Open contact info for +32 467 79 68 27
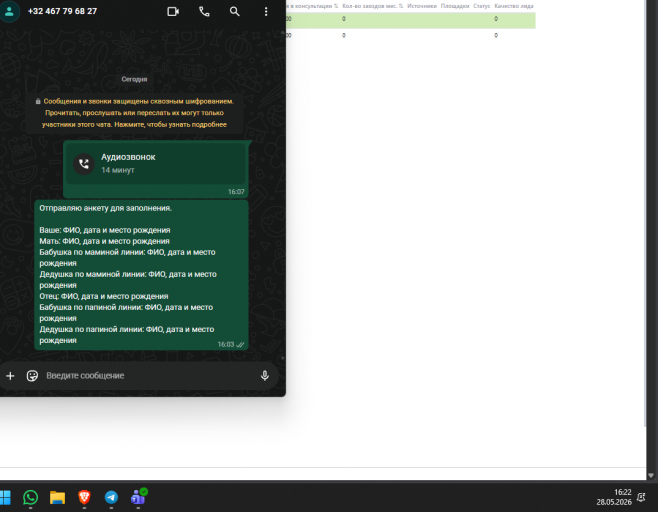The image size is (658, 512). coord(62,11)
